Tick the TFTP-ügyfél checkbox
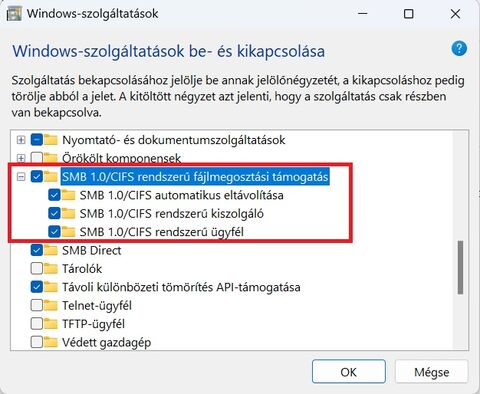The width and height of the screenshot is (480, 394). (x=37, y=324)
